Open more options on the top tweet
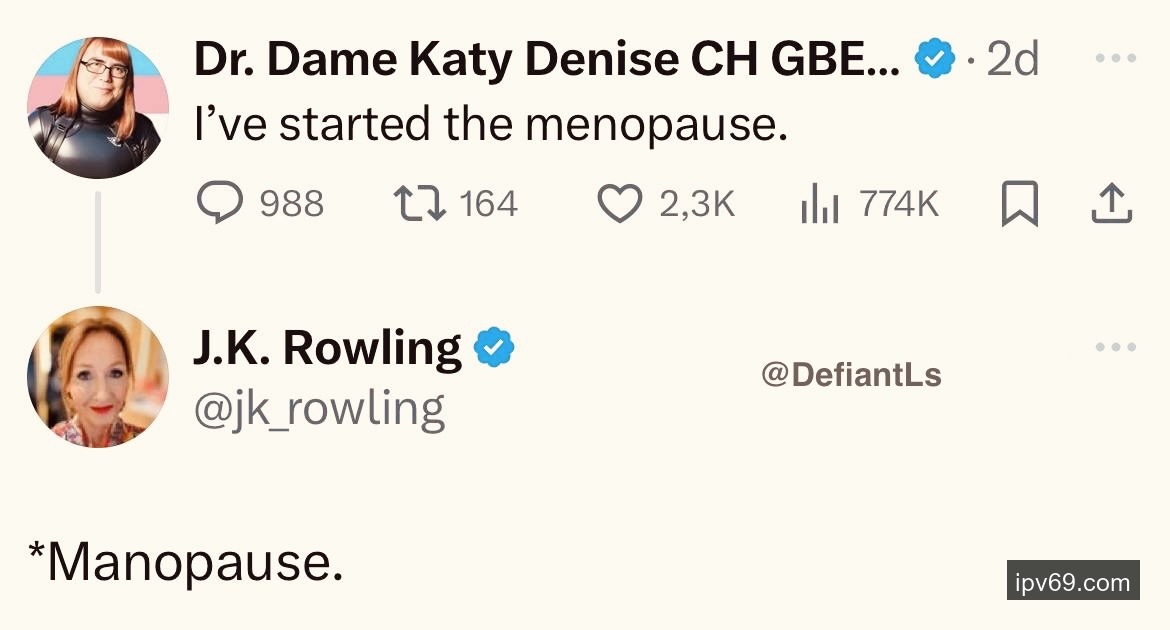Image resolution: width=1170 pixels, height=630 pixels. pyautogui.click(x=1115, y=59)
